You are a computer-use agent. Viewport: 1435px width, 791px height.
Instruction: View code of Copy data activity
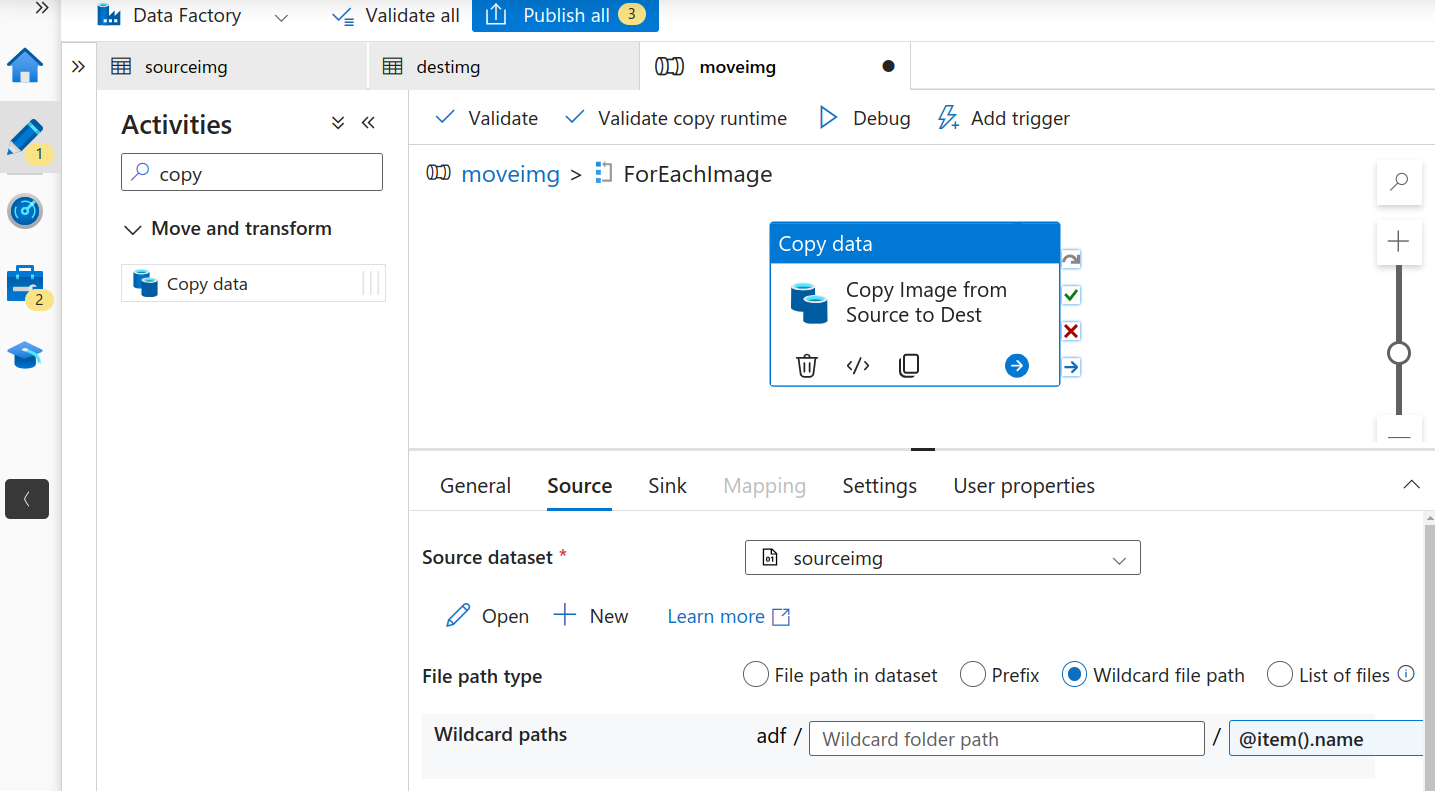click(x=858, y=366)
